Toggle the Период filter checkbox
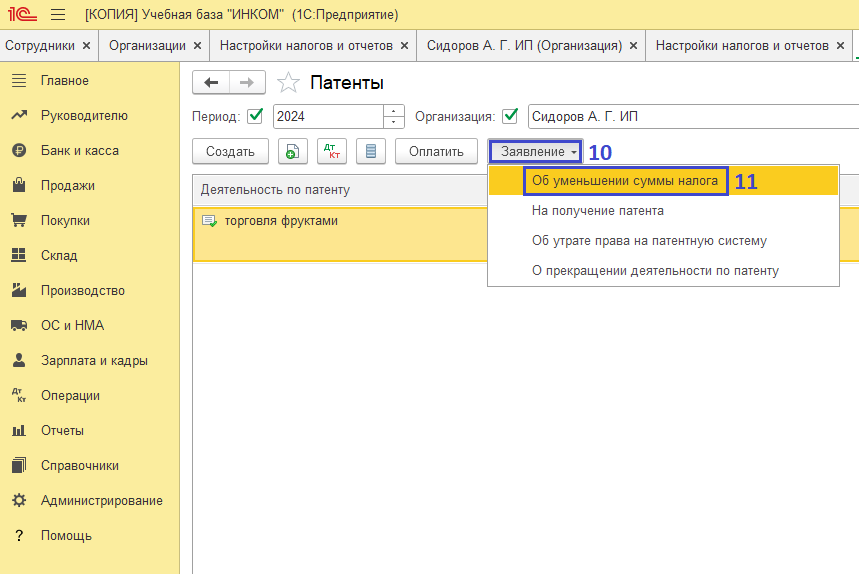 (x=255, y=116)
